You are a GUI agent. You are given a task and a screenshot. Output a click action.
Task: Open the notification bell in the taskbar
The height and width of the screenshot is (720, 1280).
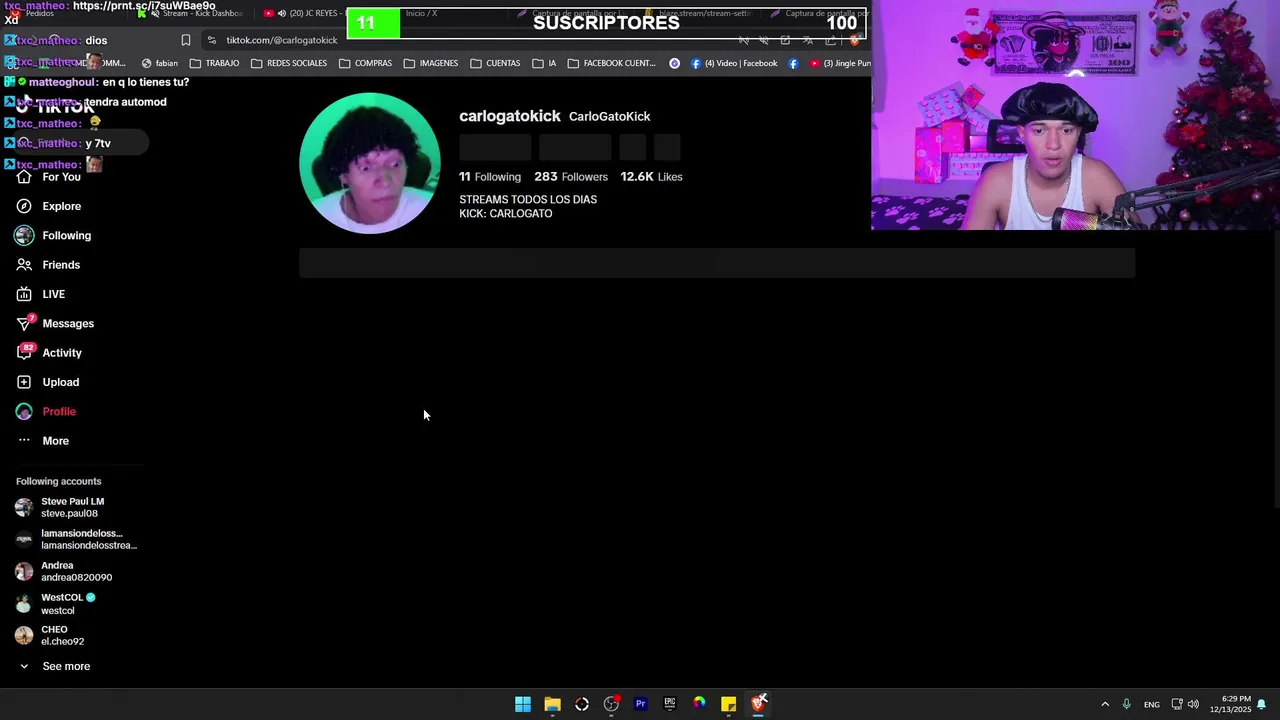click(1262, 704)
